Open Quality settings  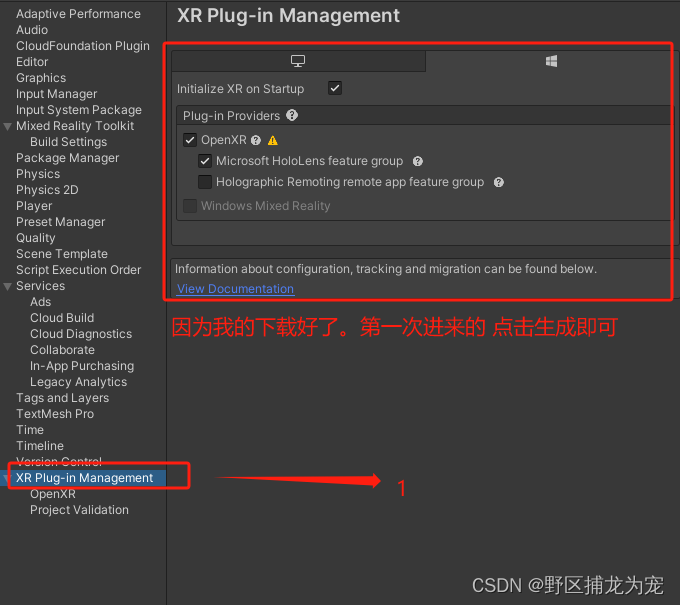[36, 238]
